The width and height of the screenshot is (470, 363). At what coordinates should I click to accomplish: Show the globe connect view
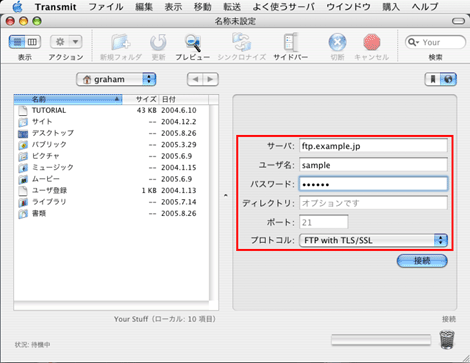(448, 79)
